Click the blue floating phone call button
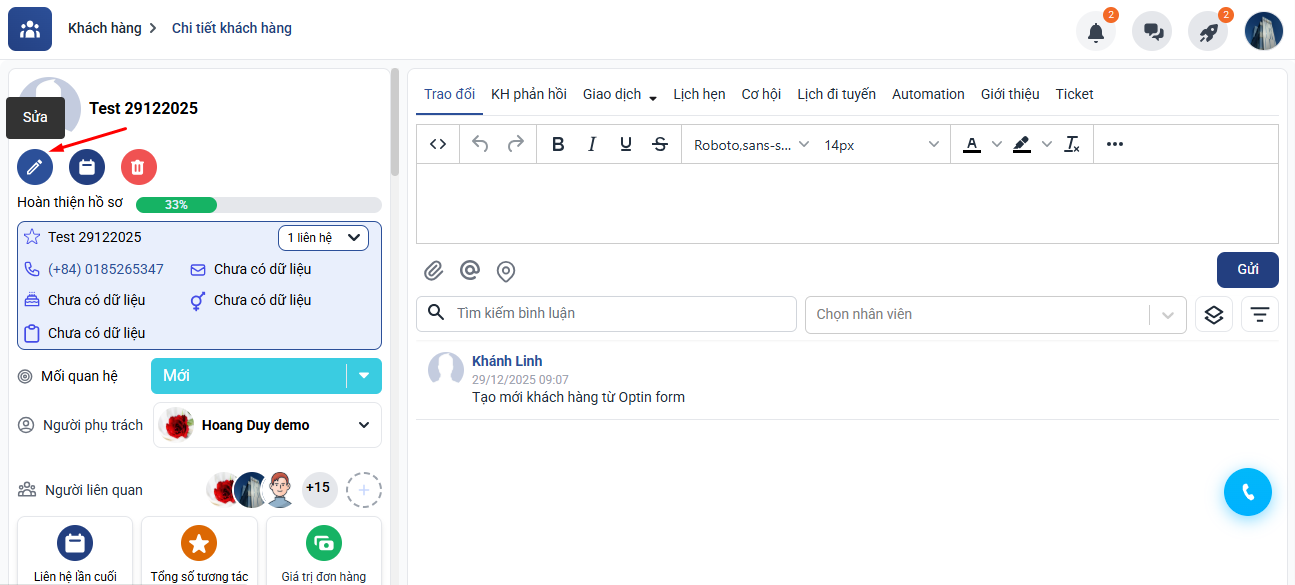This screenshot has height=585, width=1295. (x=1247, y=492)
